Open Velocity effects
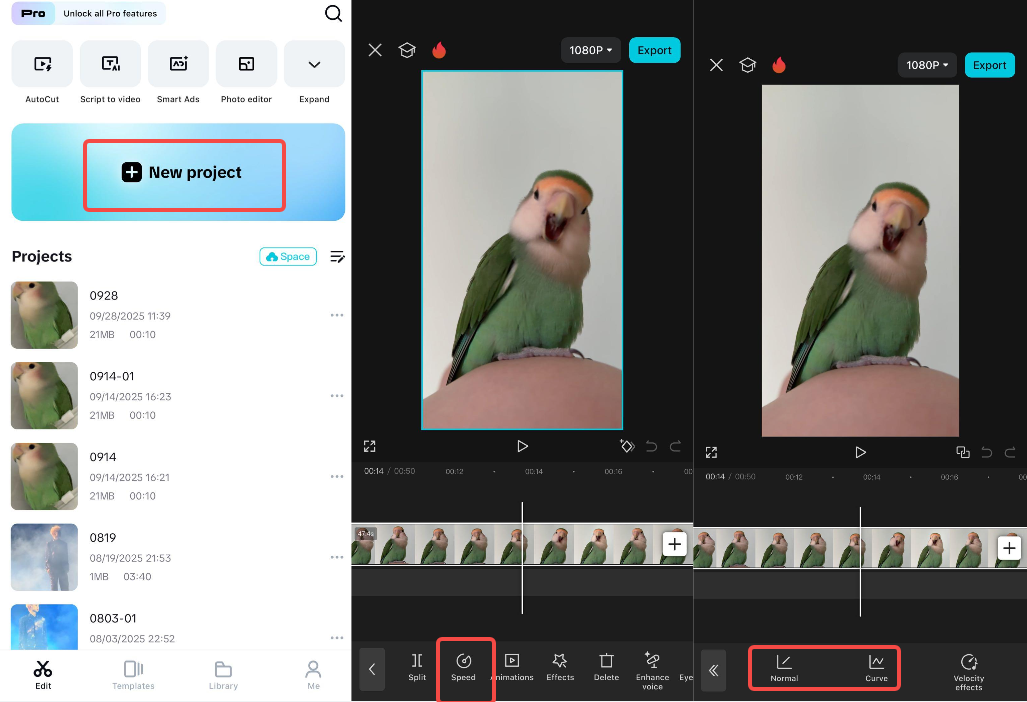 (x=968, y=670)
